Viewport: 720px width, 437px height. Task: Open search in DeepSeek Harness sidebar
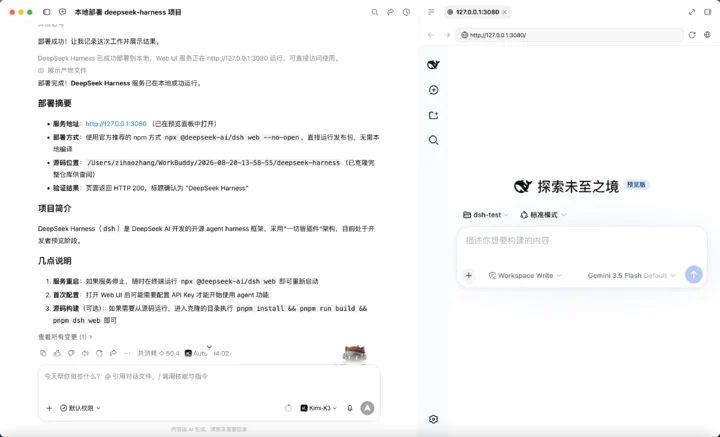click(433, 140)
